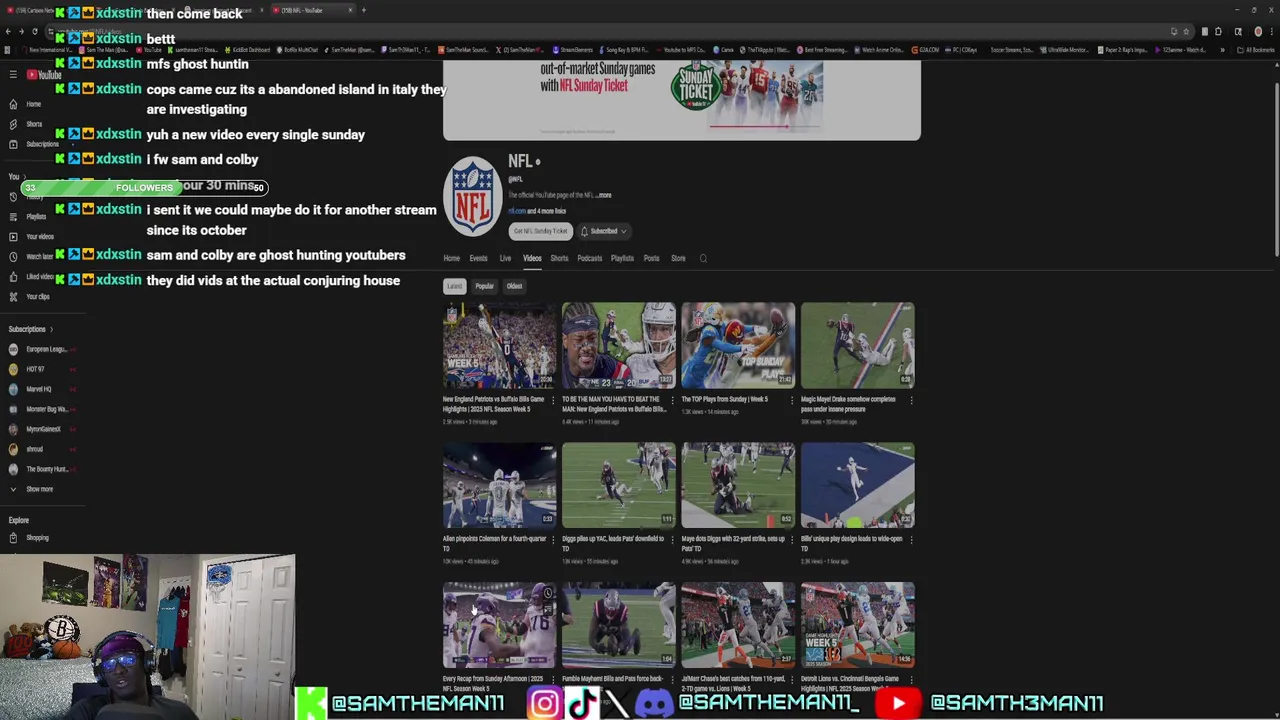Screen dimensions: 1280x720
Task: Expand the hidden bookmarks overflow chevron
Action: click(x=1222, y=50)
